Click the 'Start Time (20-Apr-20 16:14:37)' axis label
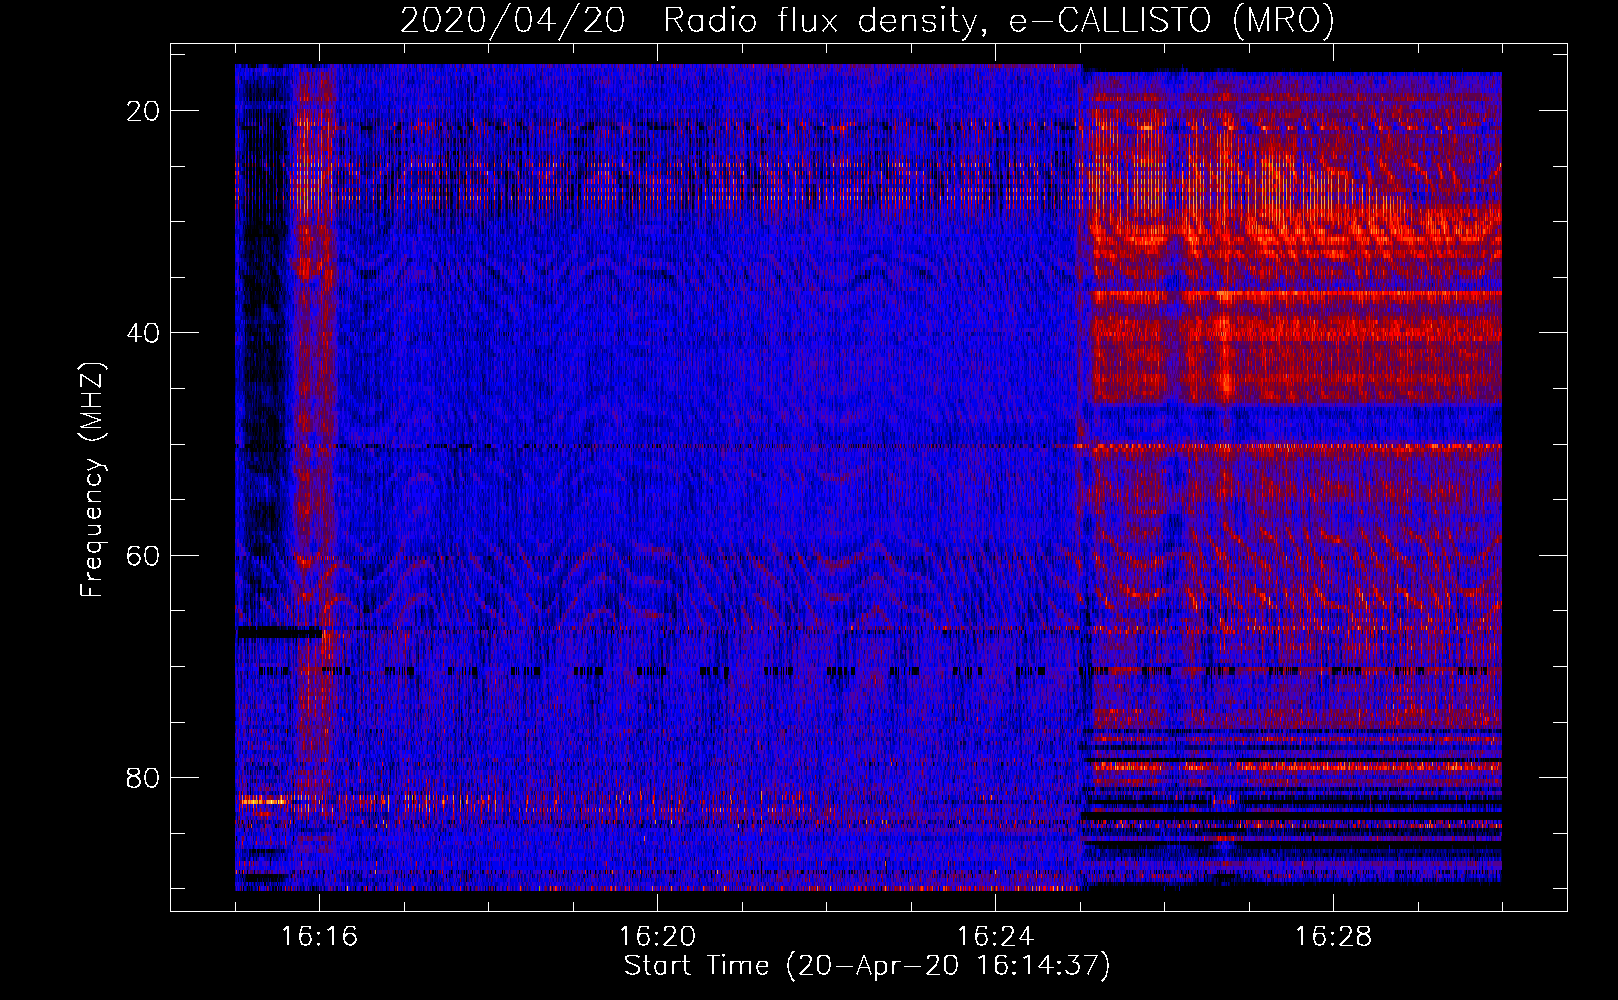This screenshot has width=1618, height=1000. [x=867, y=966]
